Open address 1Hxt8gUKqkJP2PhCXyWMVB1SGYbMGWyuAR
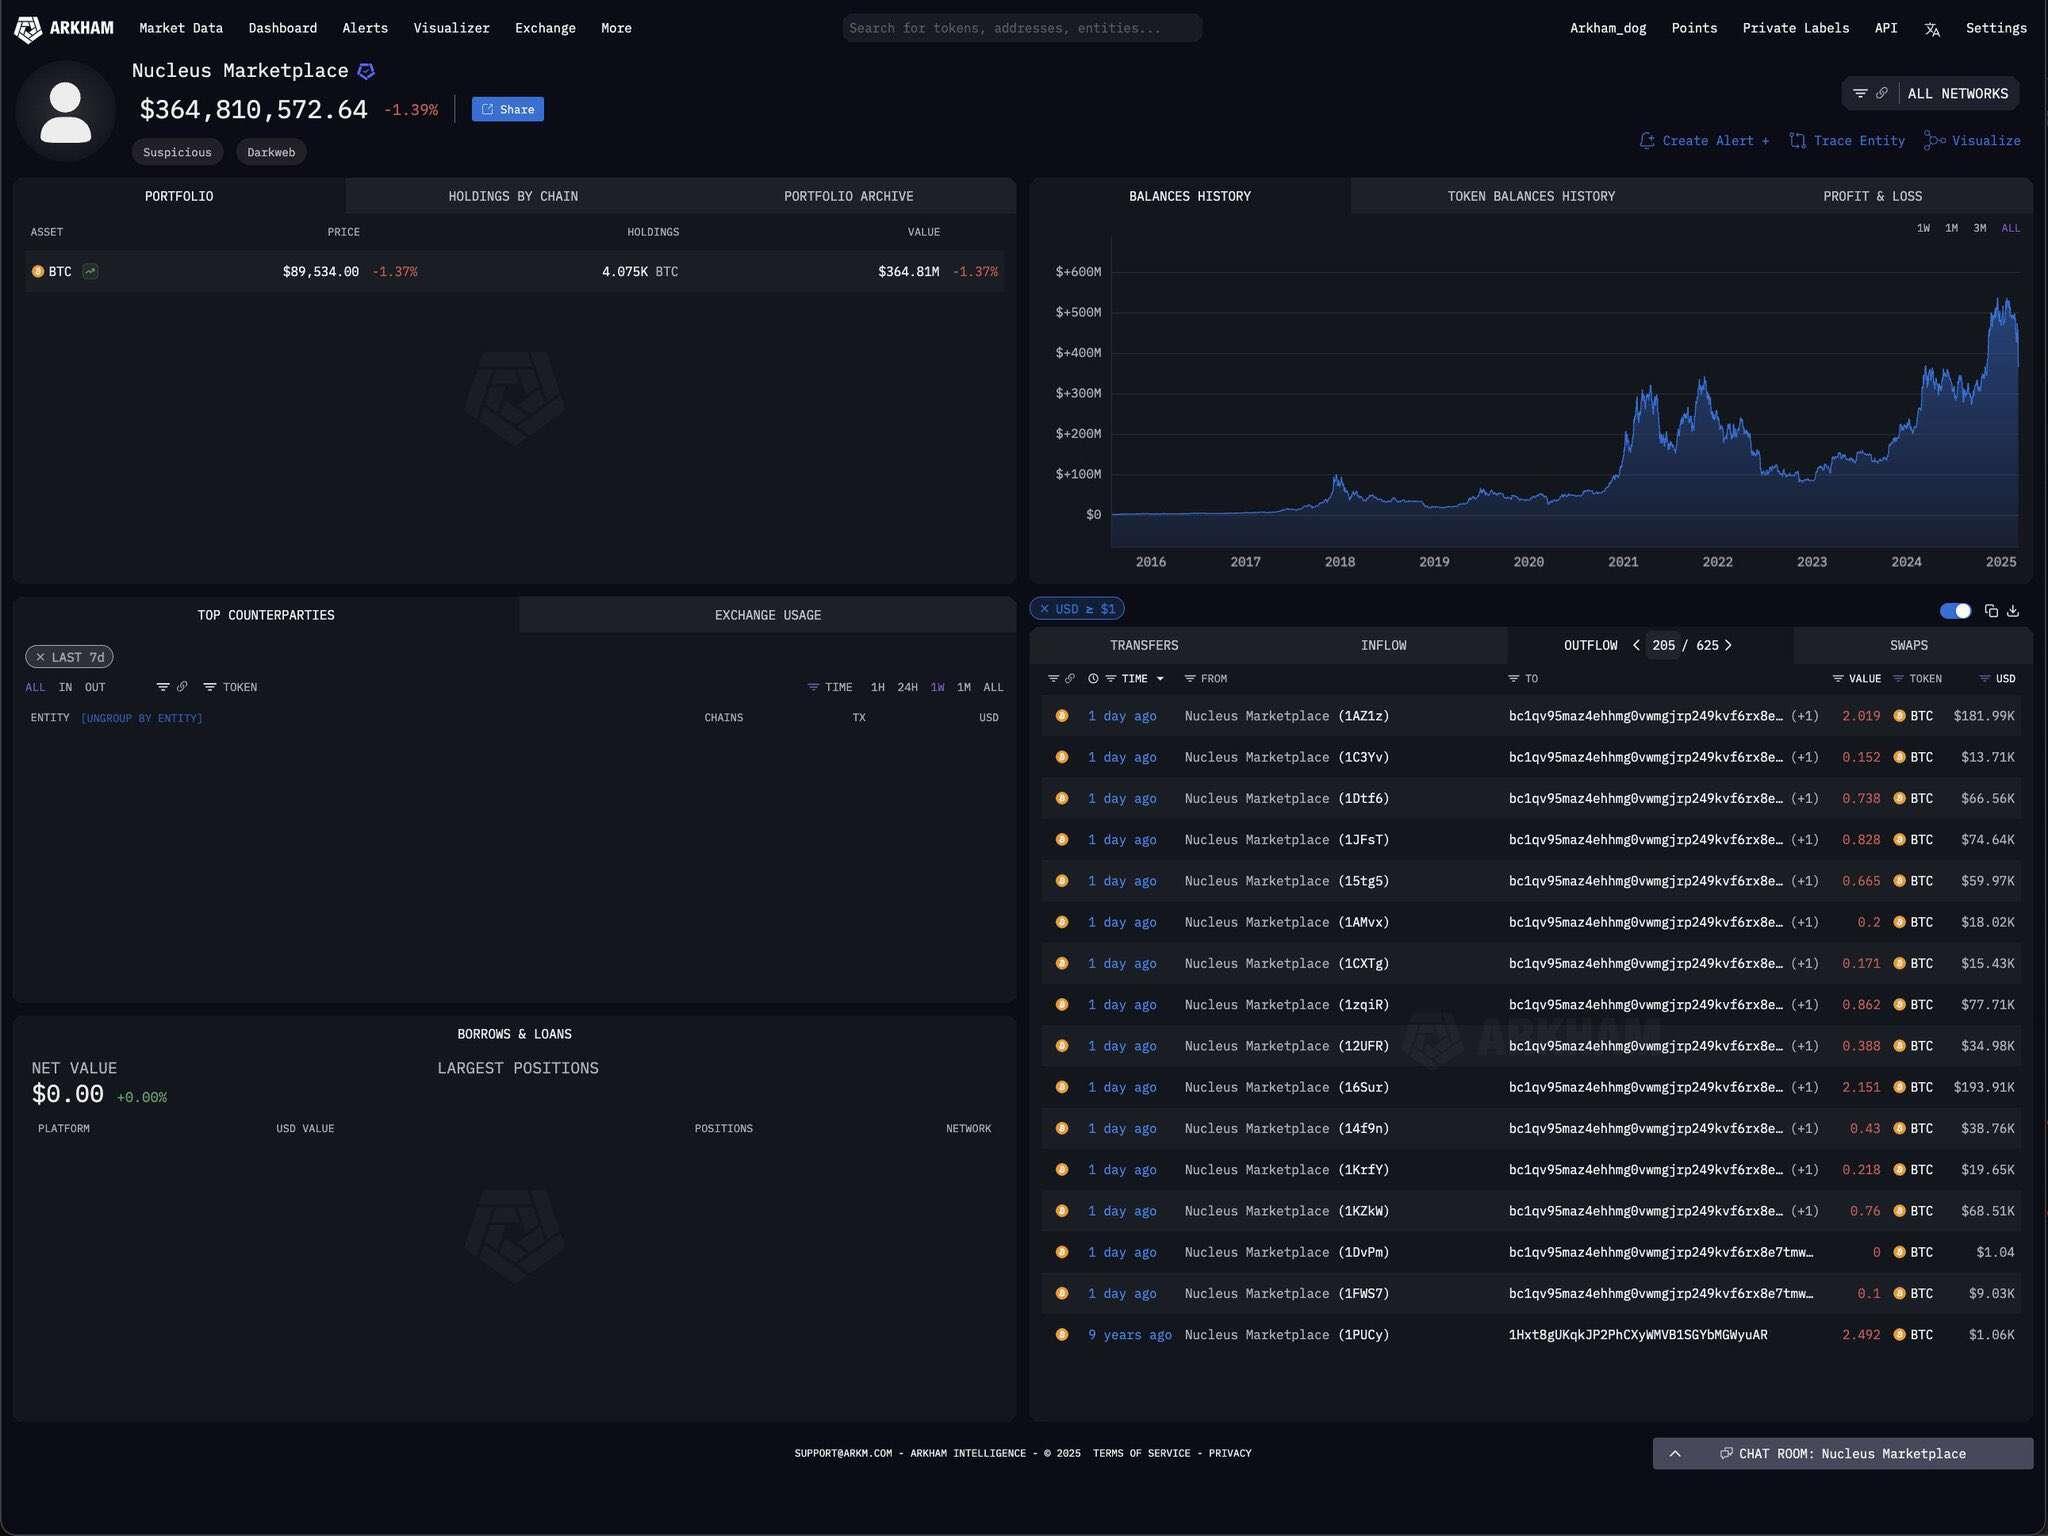The image size is (2048, 1536). click(x=1638, y=1334)
